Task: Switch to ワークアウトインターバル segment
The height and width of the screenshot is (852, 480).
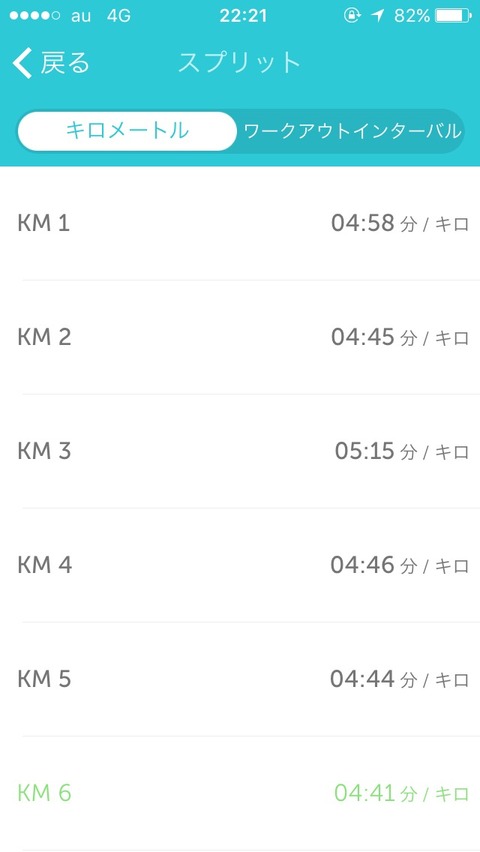Action: pyautogui.click(x=352, y=131)
